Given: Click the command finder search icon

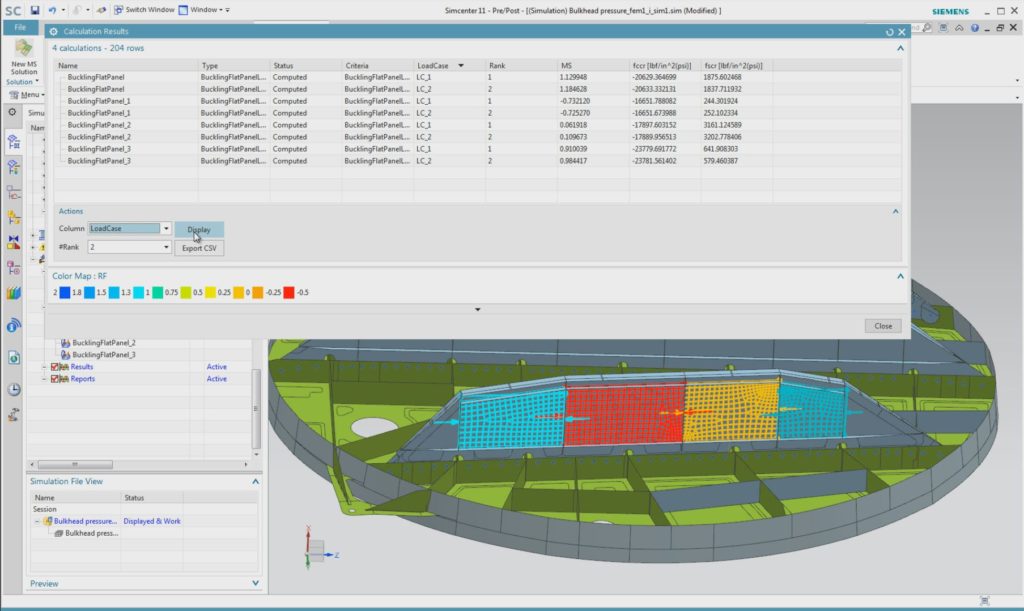Looking at the screenshot, I should (x=925, y=29).
